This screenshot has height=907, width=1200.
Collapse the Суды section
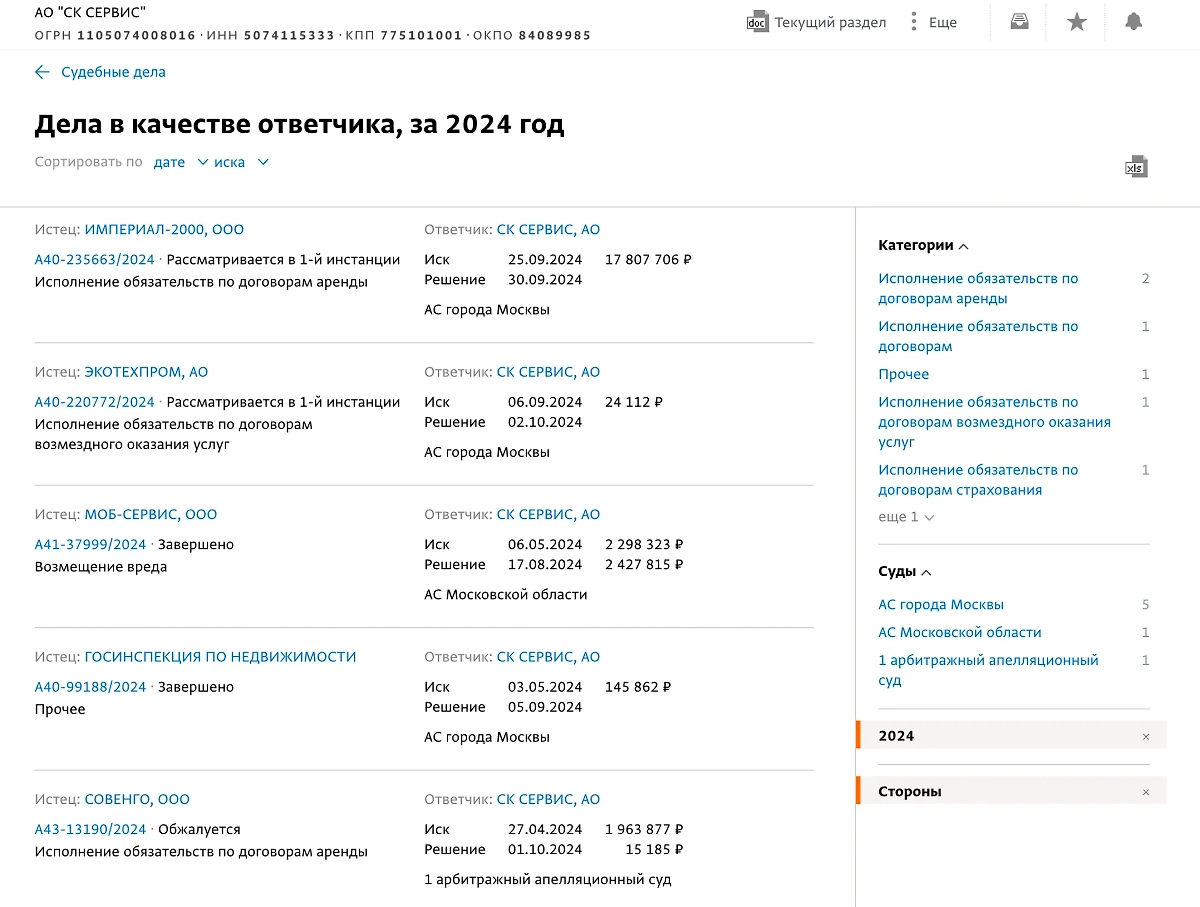click(x=925, y=571)
